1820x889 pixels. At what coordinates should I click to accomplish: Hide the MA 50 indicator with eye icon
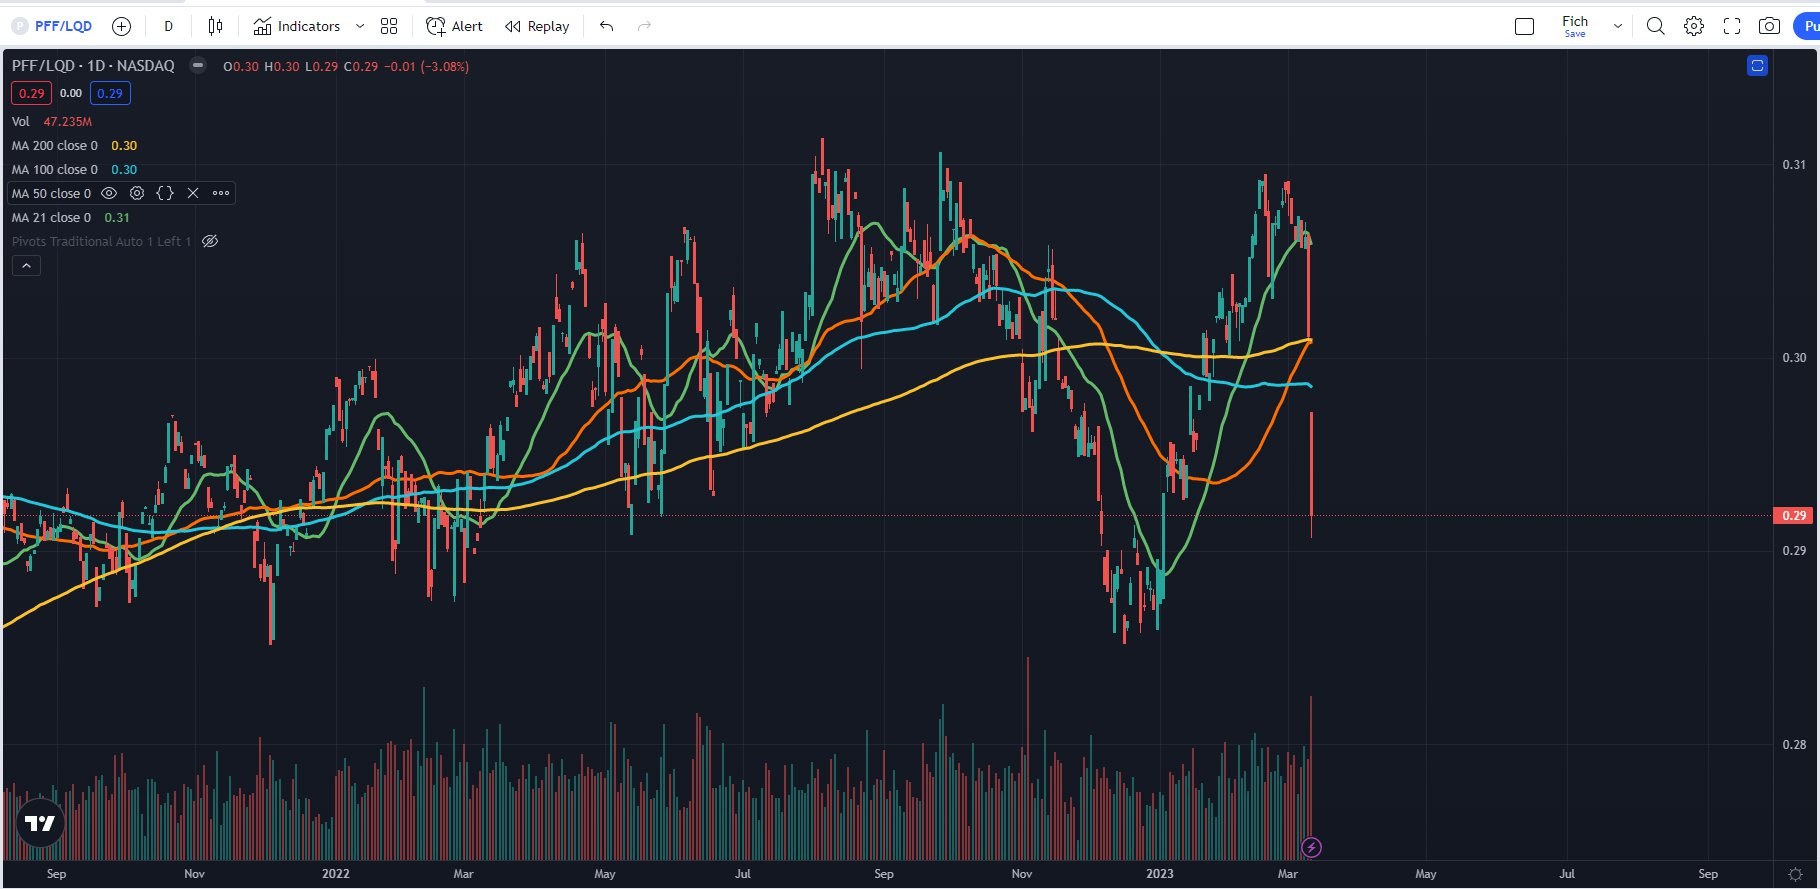point(109,193)
